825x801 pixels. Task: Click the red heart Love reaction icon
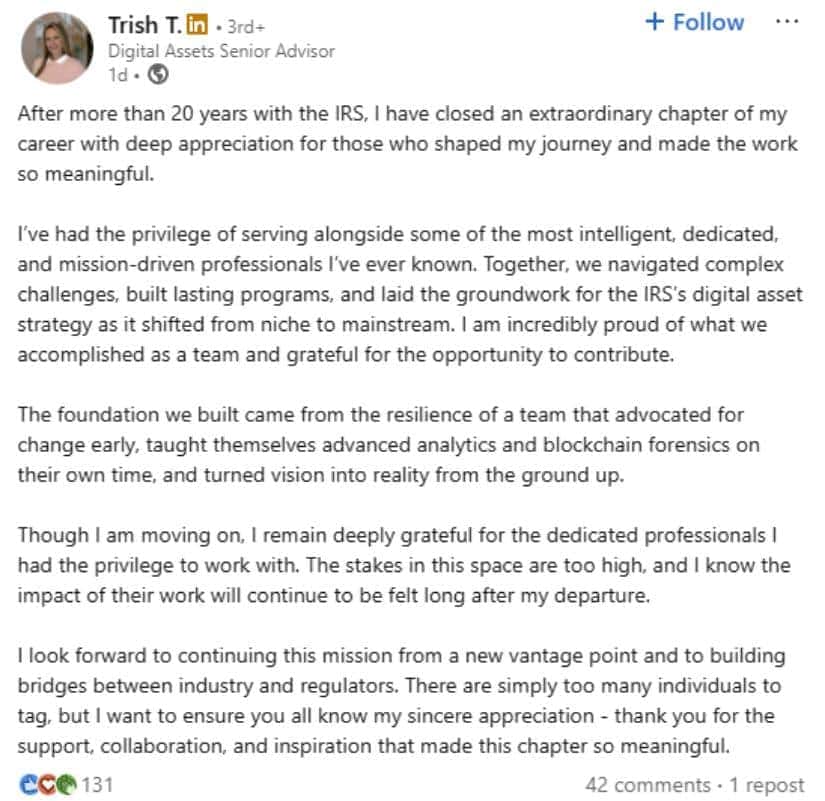pos(47,785)
